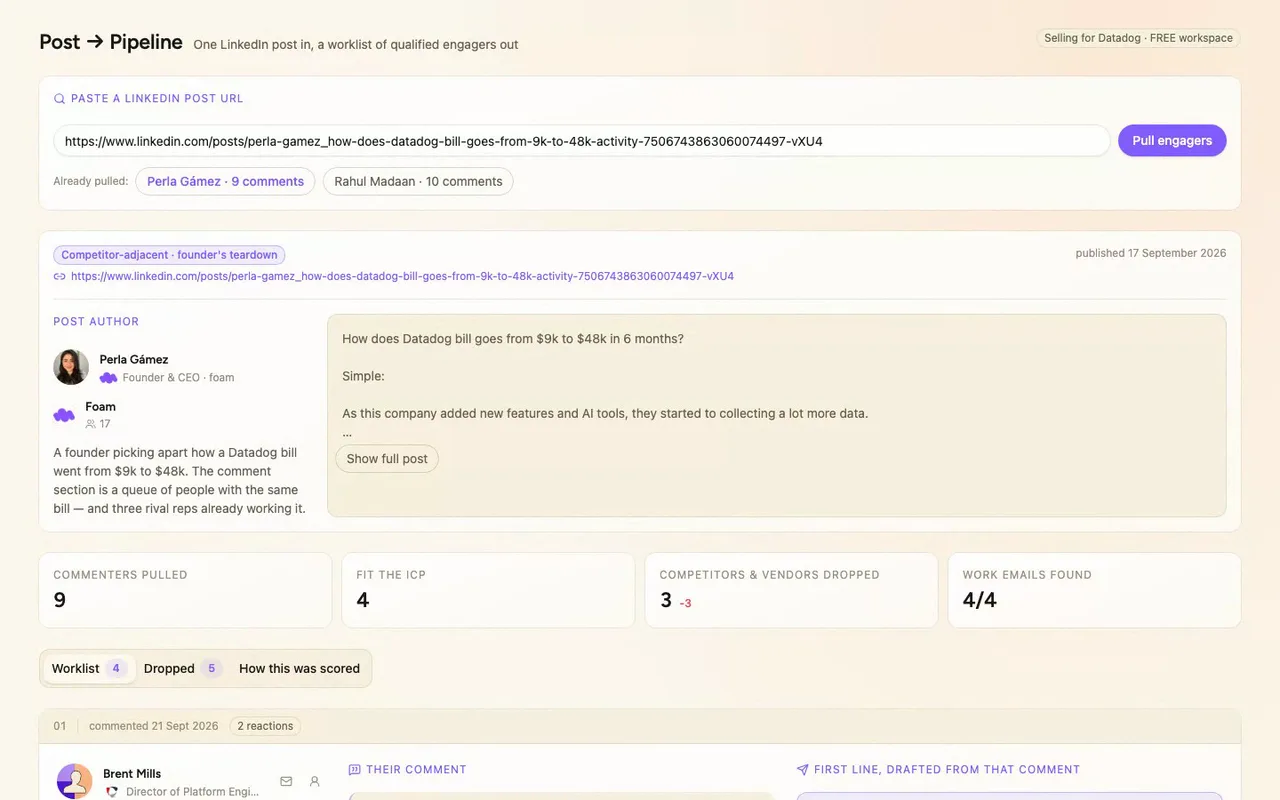The image size is (1280, 800).
Task: Click the Commenters Pulled stat card
Action: click(185, 590)
